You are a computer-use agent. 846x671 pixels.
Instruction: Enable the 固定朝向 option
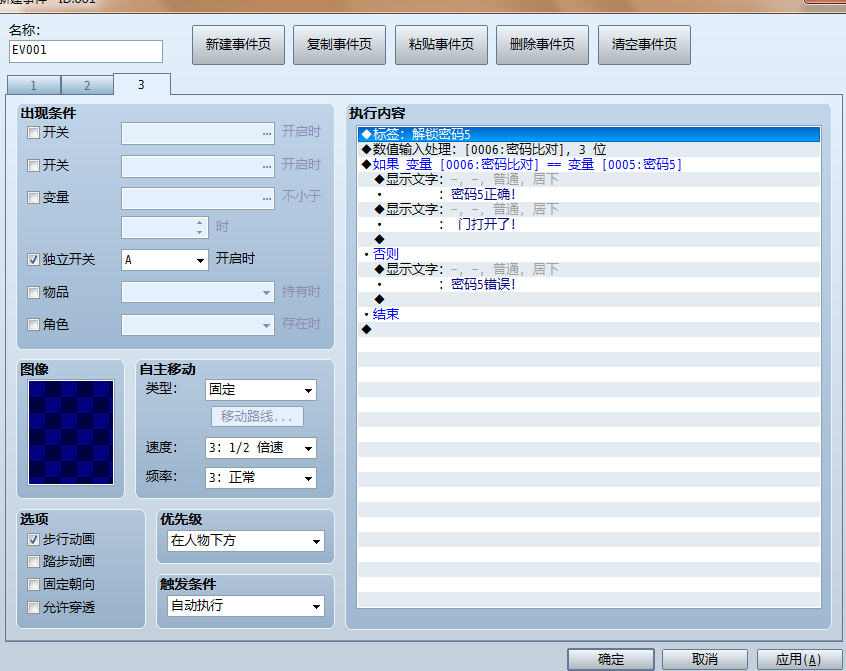click(x=33, y=585)
